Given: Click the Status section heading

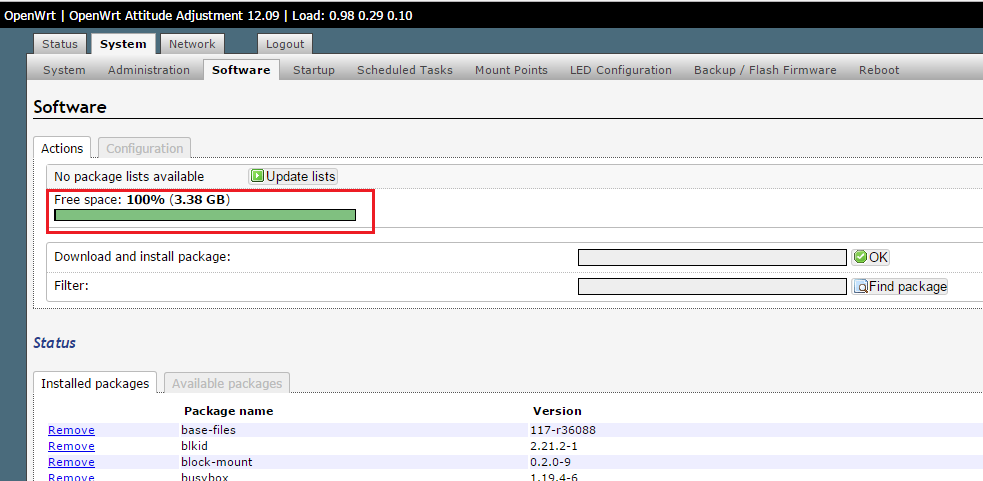Looking at the screenshot, I should (55, 343).
